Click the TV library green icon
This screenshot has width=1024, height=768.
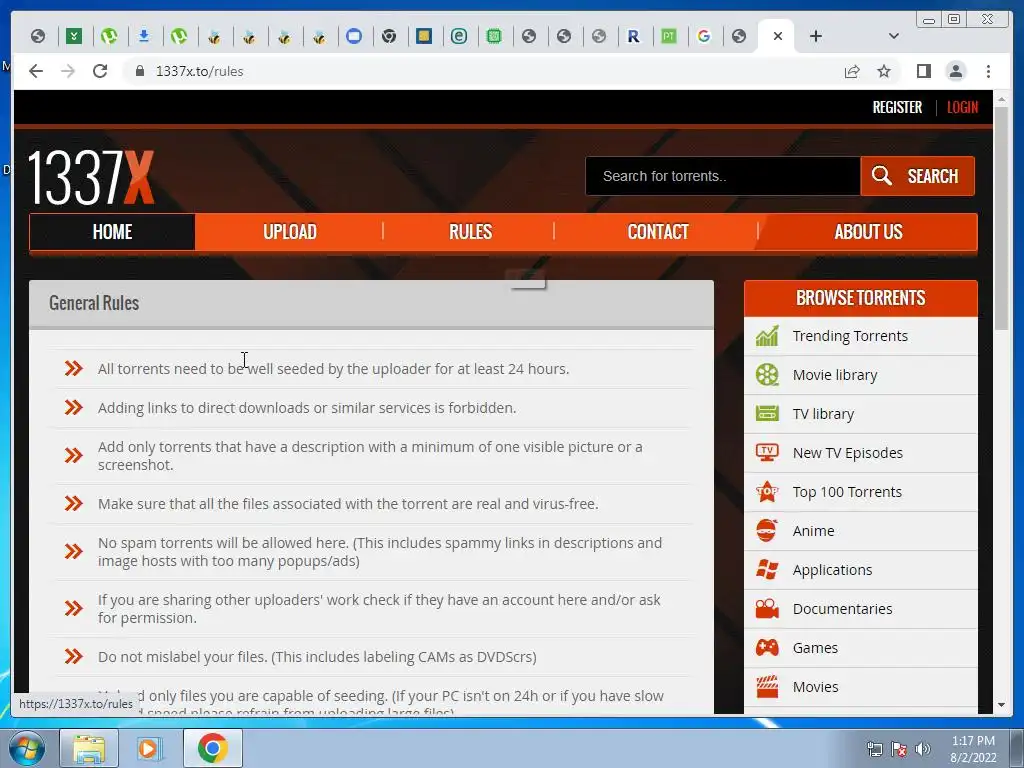[767, 413]
